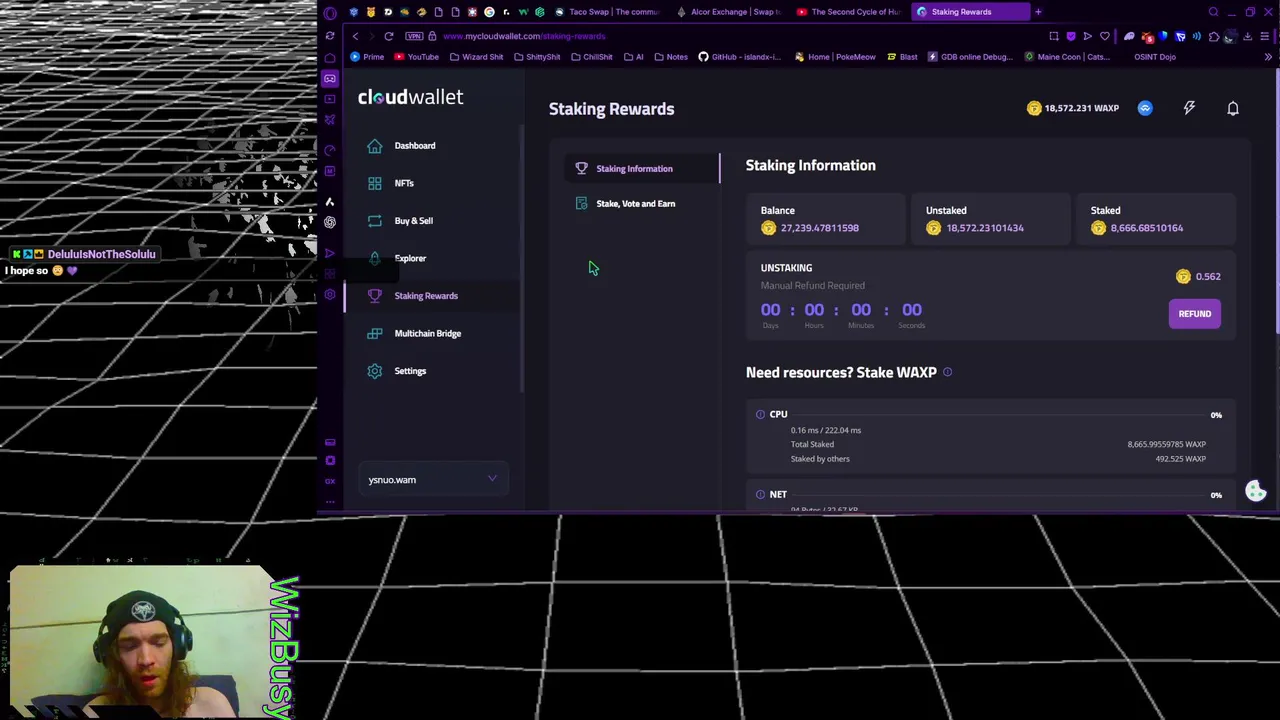Select Staking Rewards in the sidebar
Image resolution: width=1280 pixels, height=720 pixels.
[425, 296]
